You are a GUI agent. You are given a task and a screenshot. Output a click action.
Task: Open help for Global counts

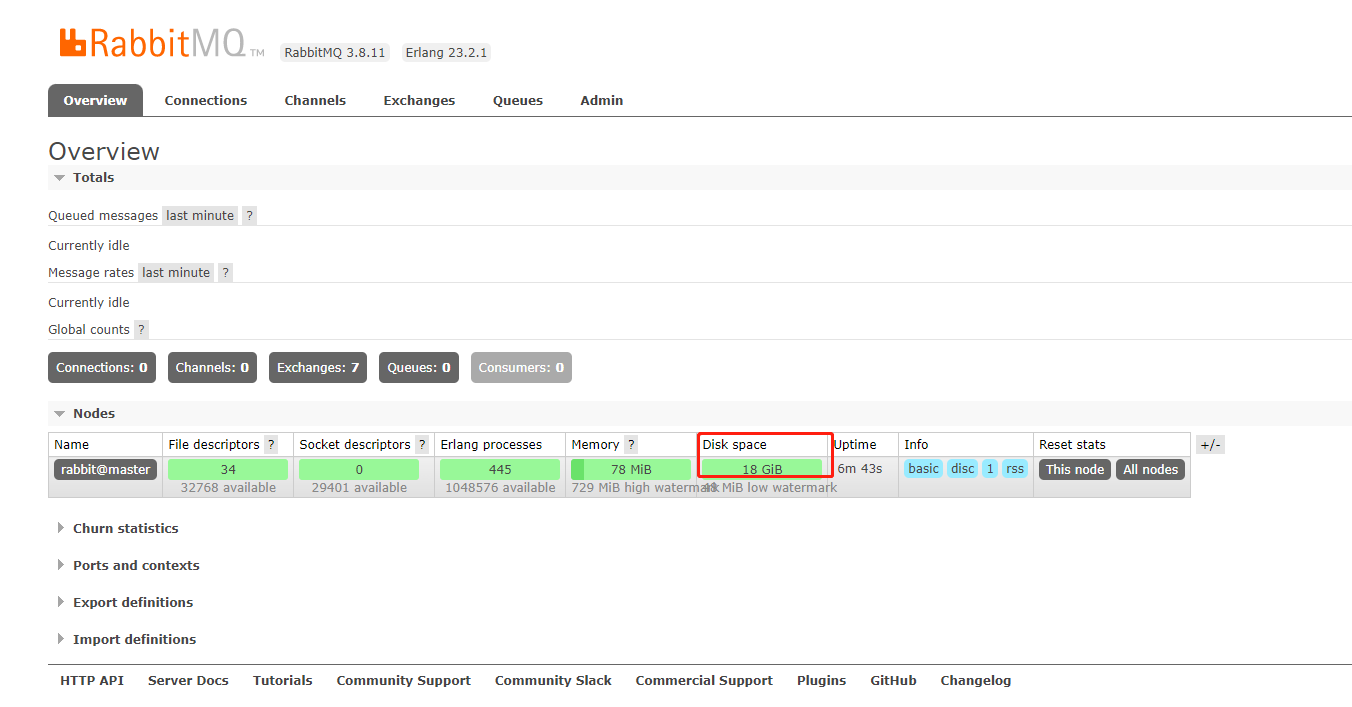tap(141, 330)
